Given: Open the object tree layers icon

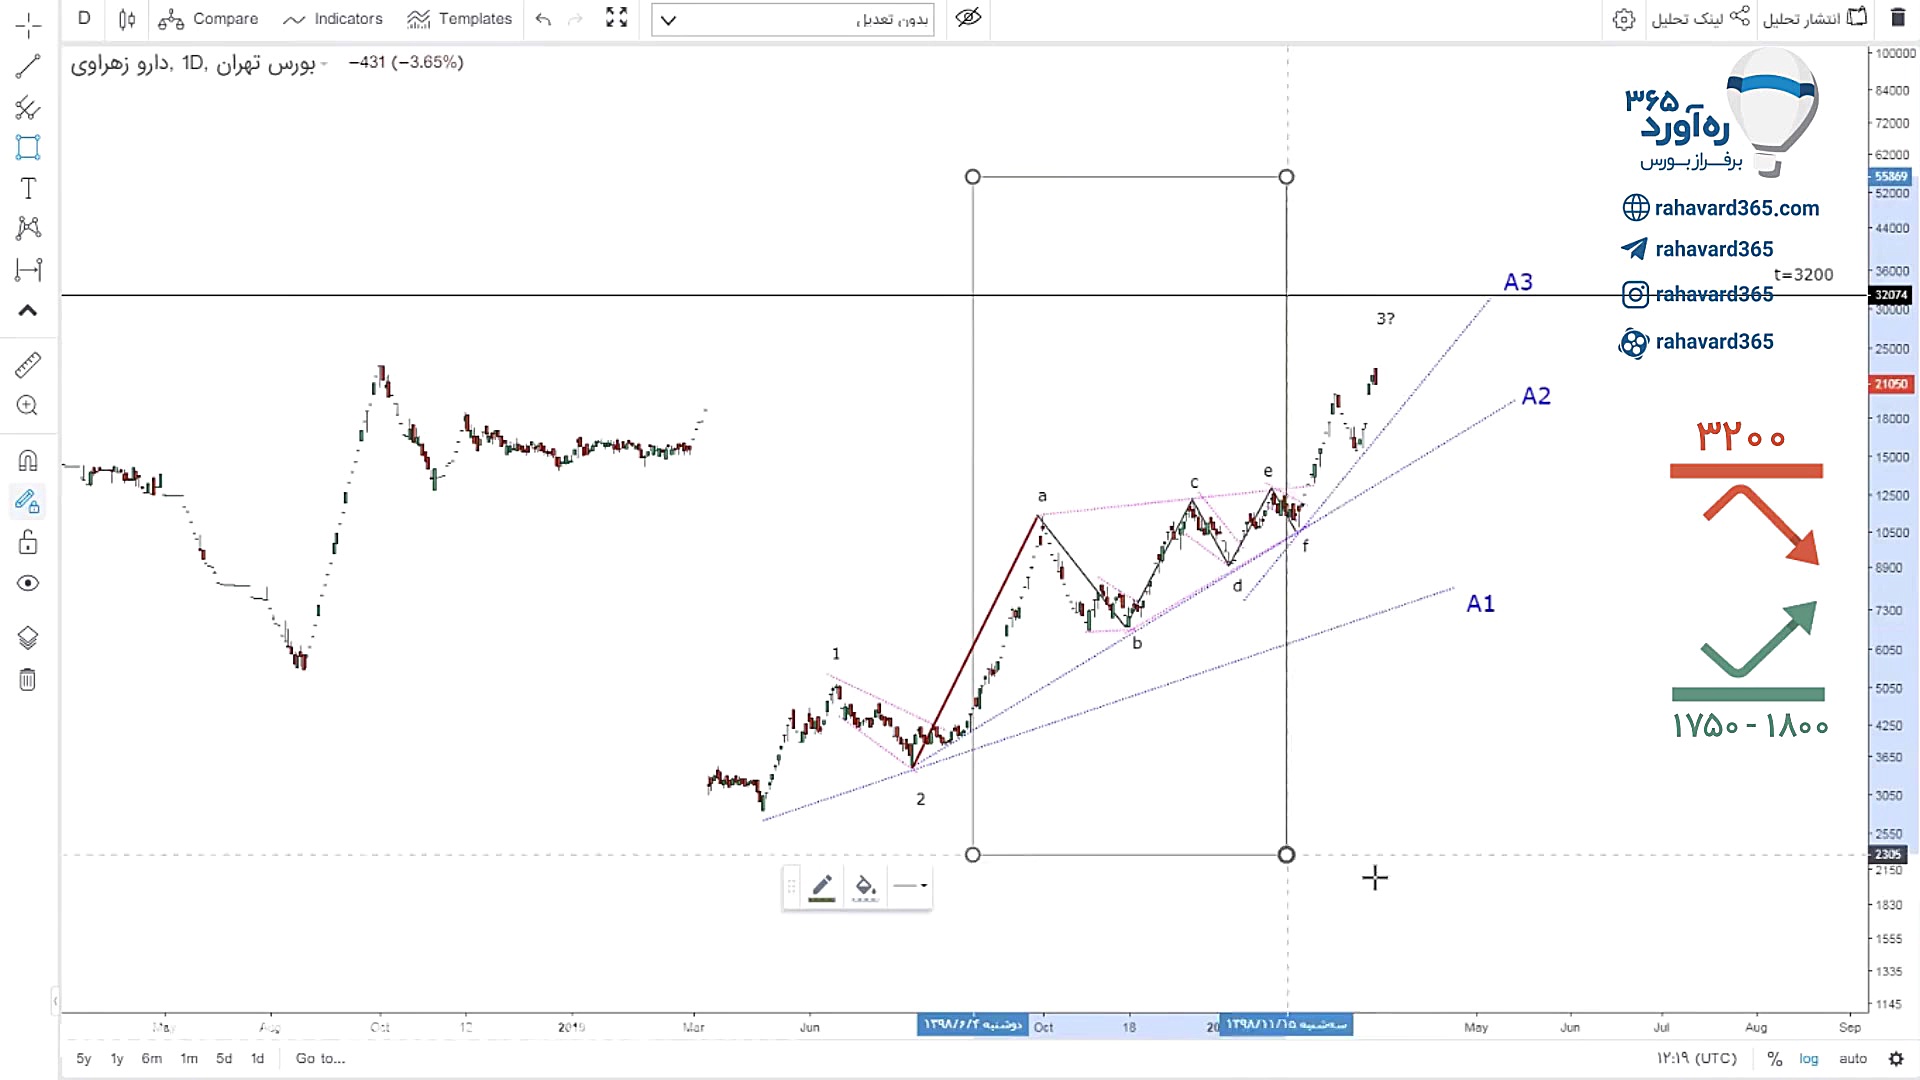Looking at the screenshot, I should [28, 638].
